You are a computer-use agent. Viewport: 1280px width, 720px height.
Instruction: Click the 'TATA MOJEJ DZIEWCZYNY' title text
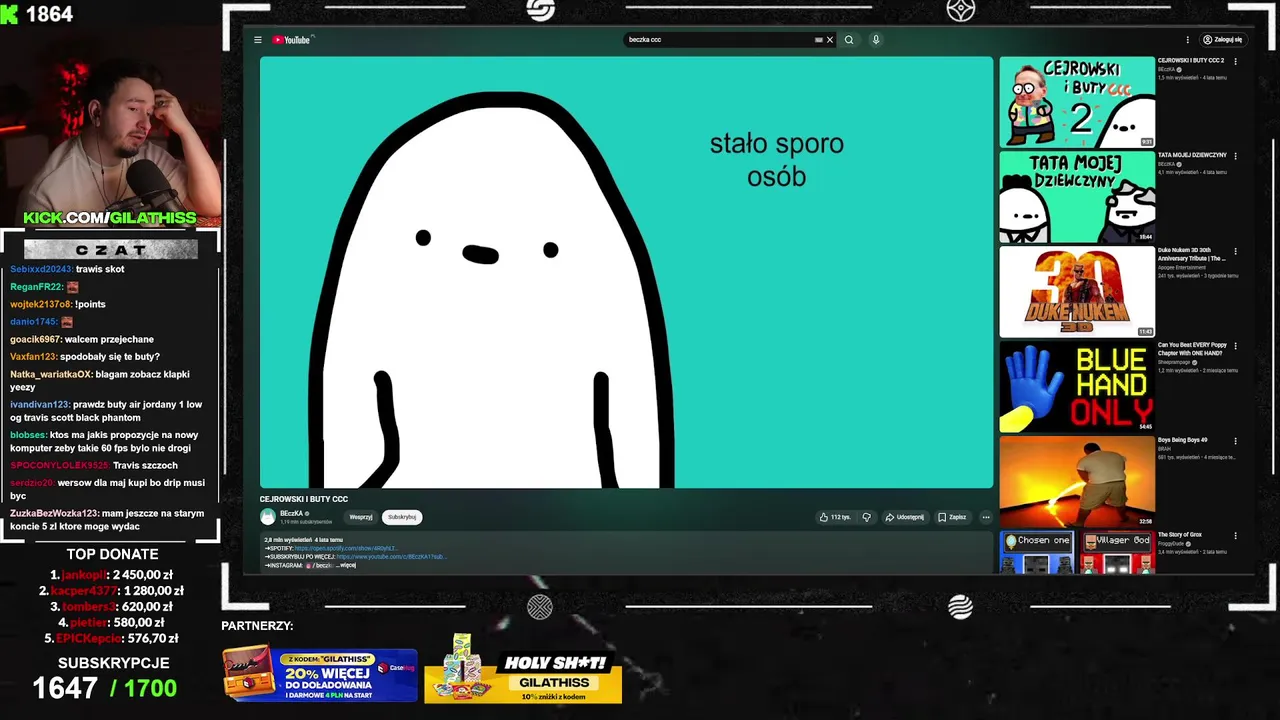pyautogui.click(x=1192, y=155)
